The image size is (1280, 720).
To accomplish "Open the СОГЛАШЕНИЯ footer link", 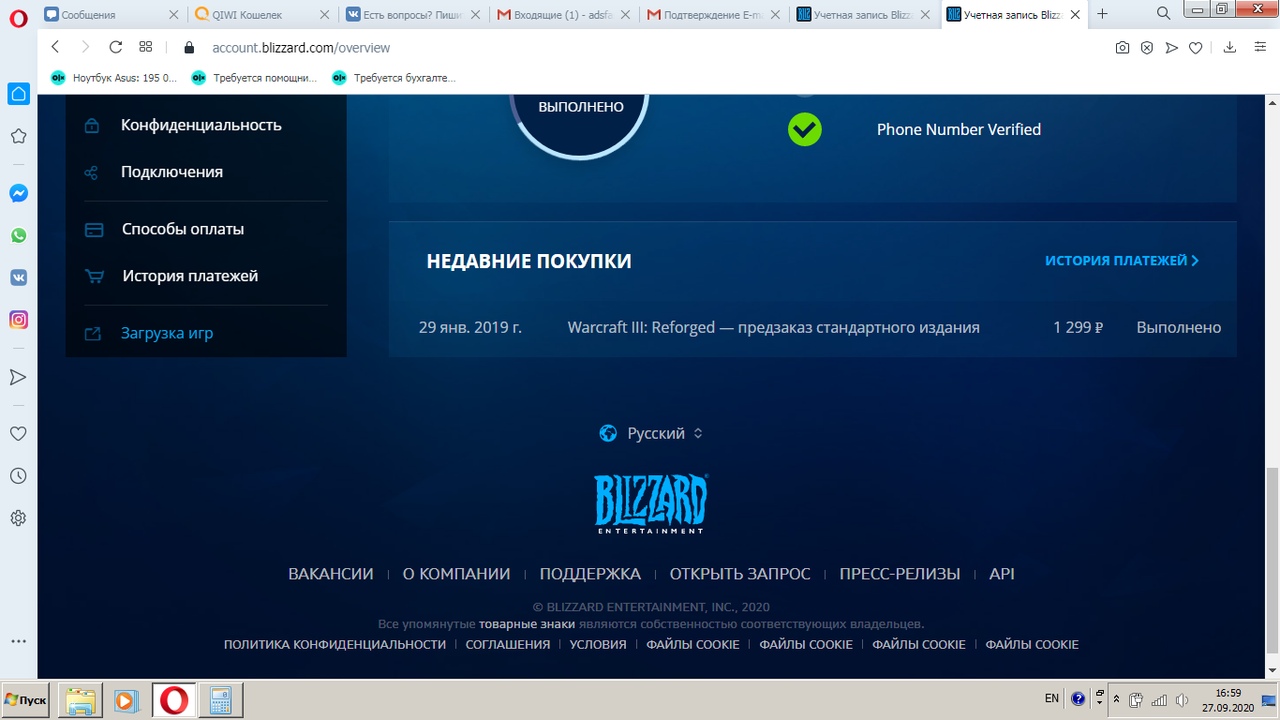I will click(508, 645).
